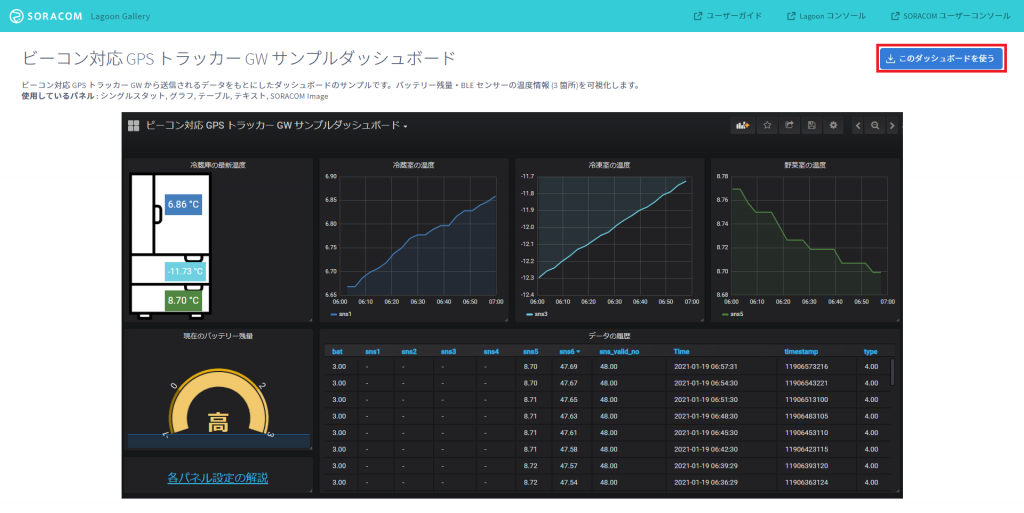Star the dashboard with the star icon
The height and width of the screenshot is (513, 1024).
[x=767, y=125]
